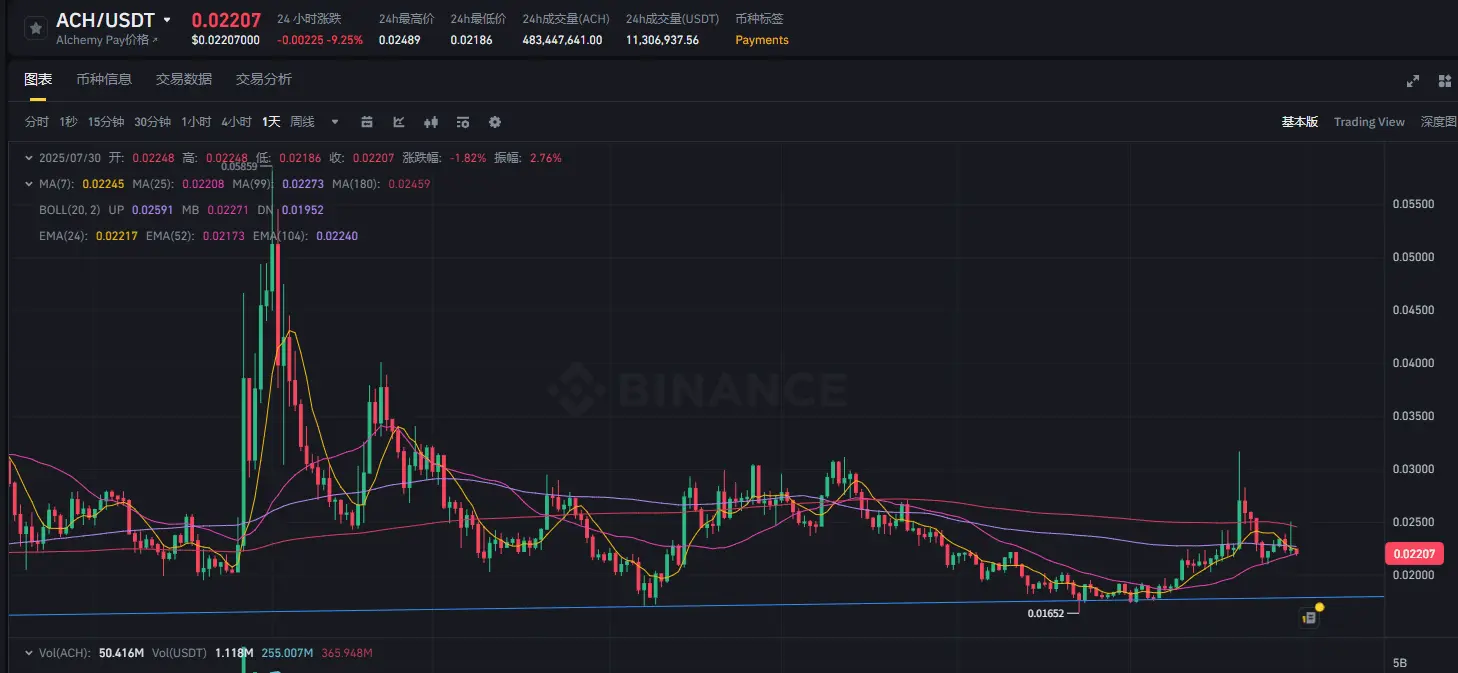Select the 30分钟 chart interval
1458x673 pixels.
point(153,122)
